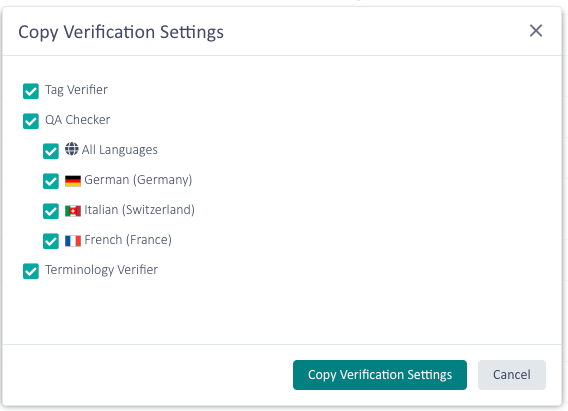Click the German flag icon
The height and width of the screenshot is (411, 568).
click(73, 181)
